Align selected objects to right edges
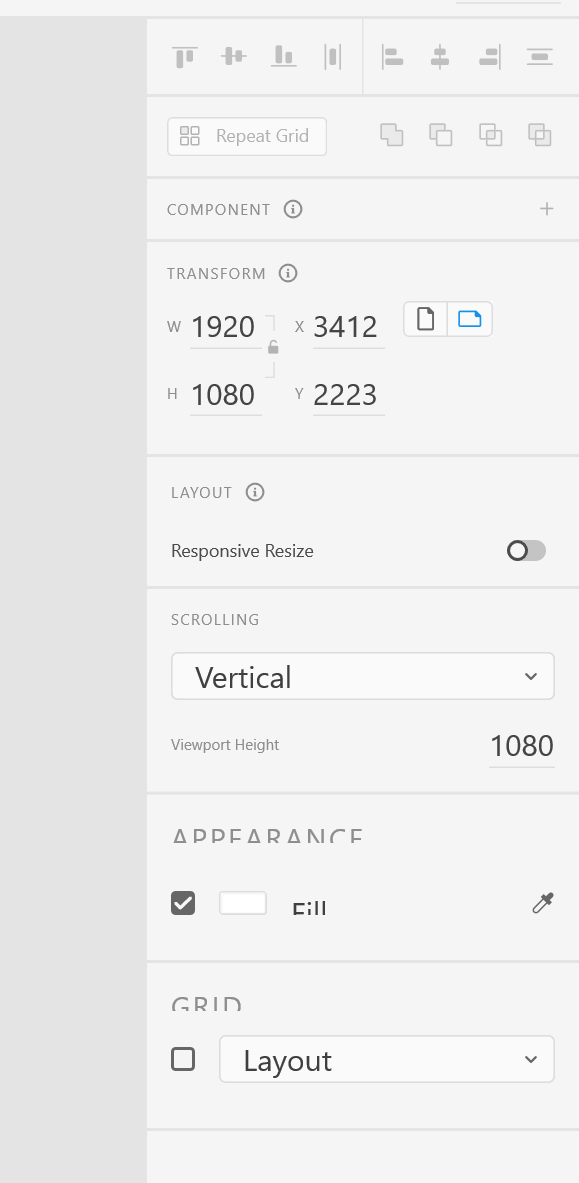Image resolution: width=579 pixels, height=1183 pixels. pyautogui.click(x=489, y=56)
